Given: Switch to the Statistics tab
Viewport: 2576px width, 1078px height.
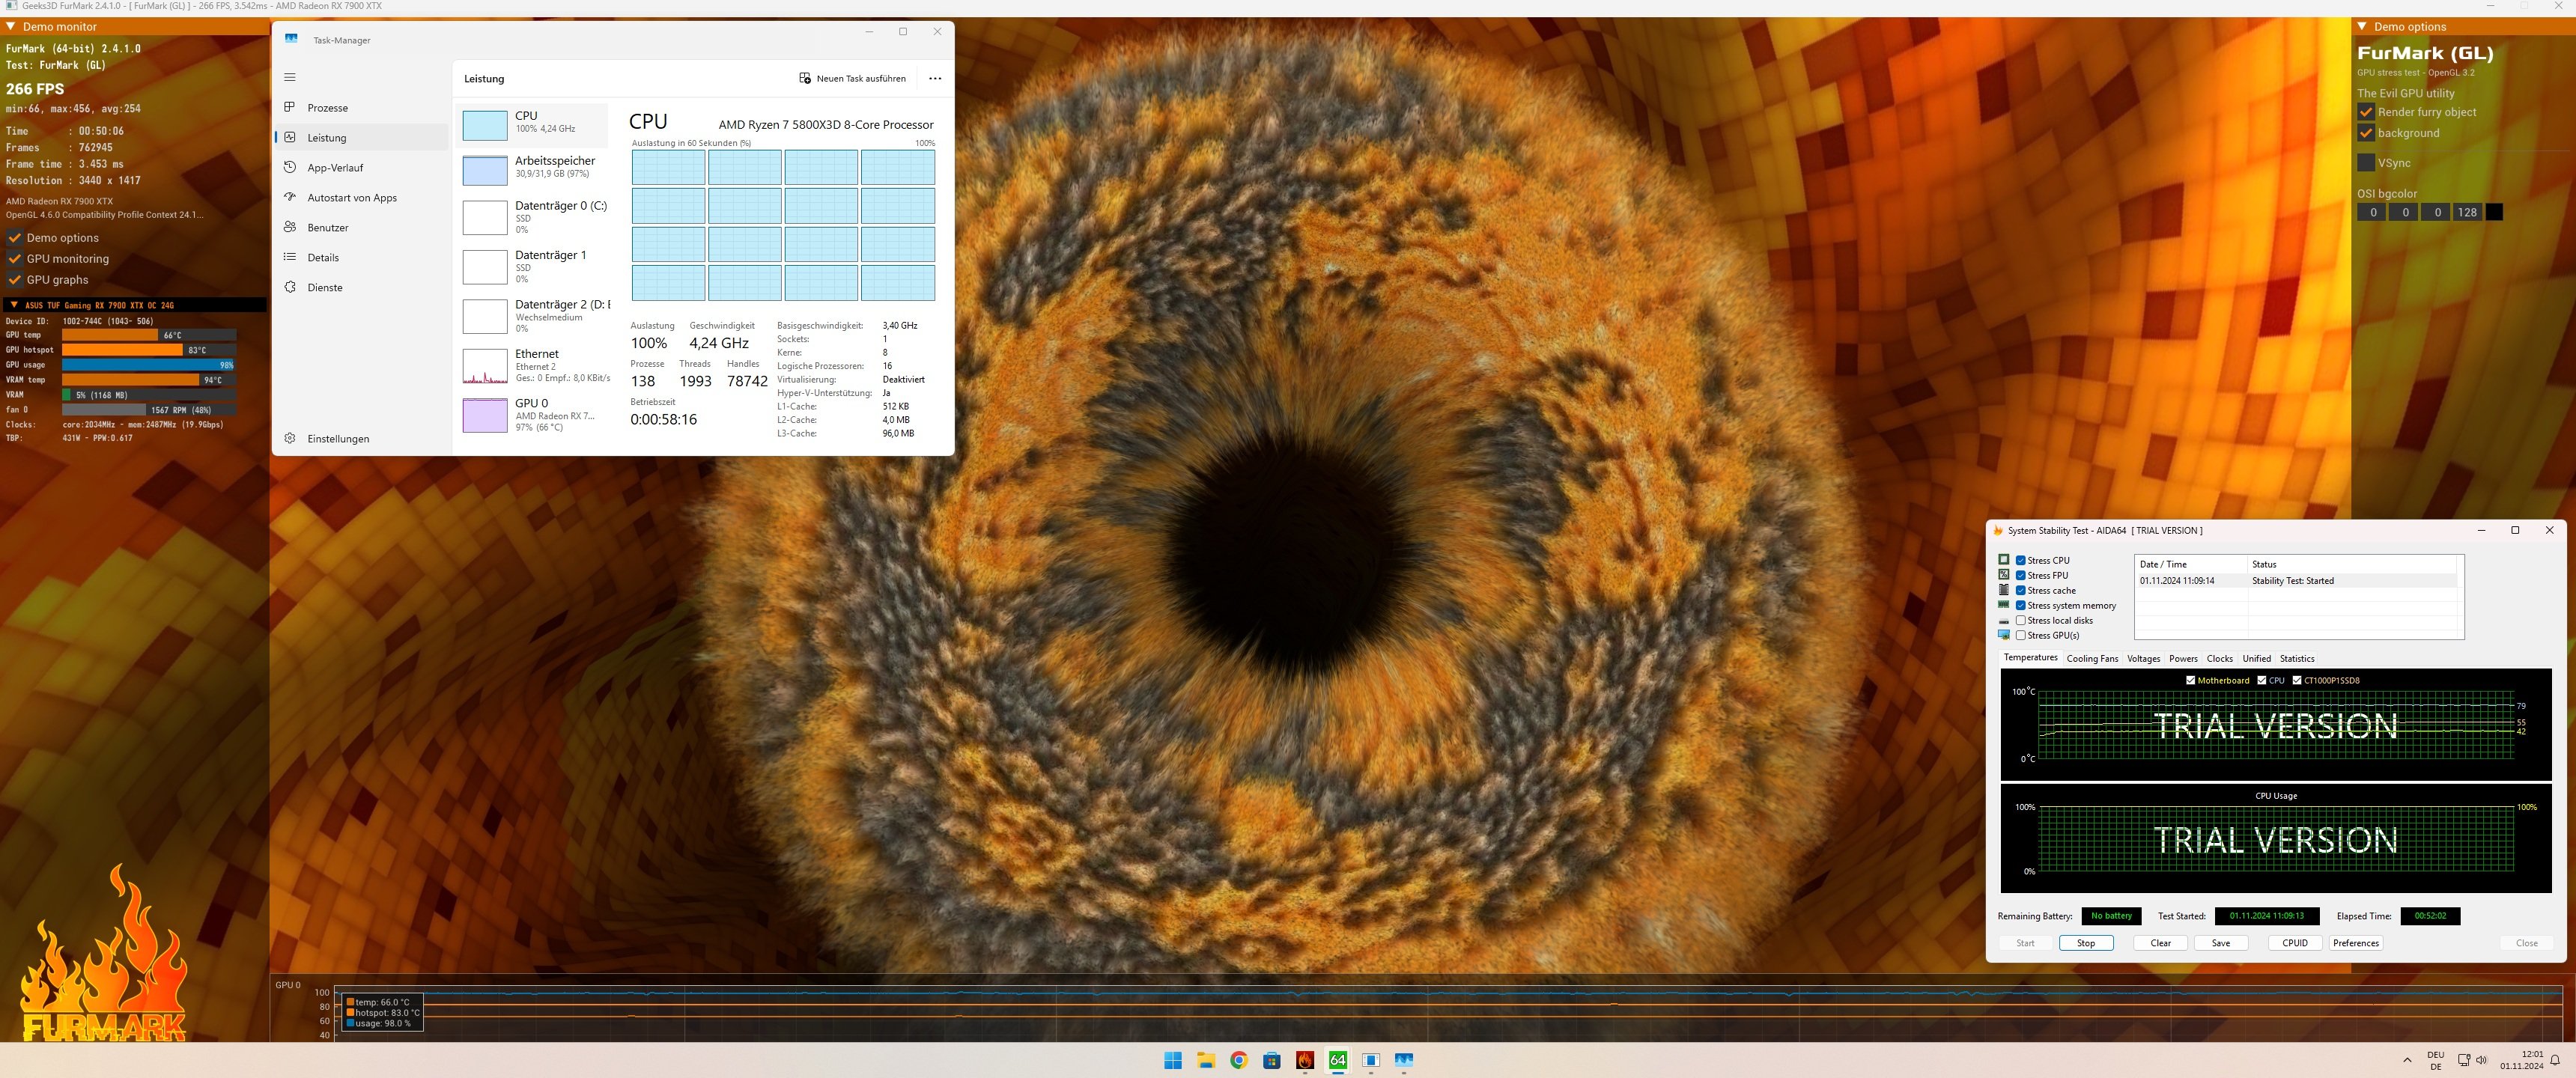Looking at the screenshot, I should pos(2297,659).
